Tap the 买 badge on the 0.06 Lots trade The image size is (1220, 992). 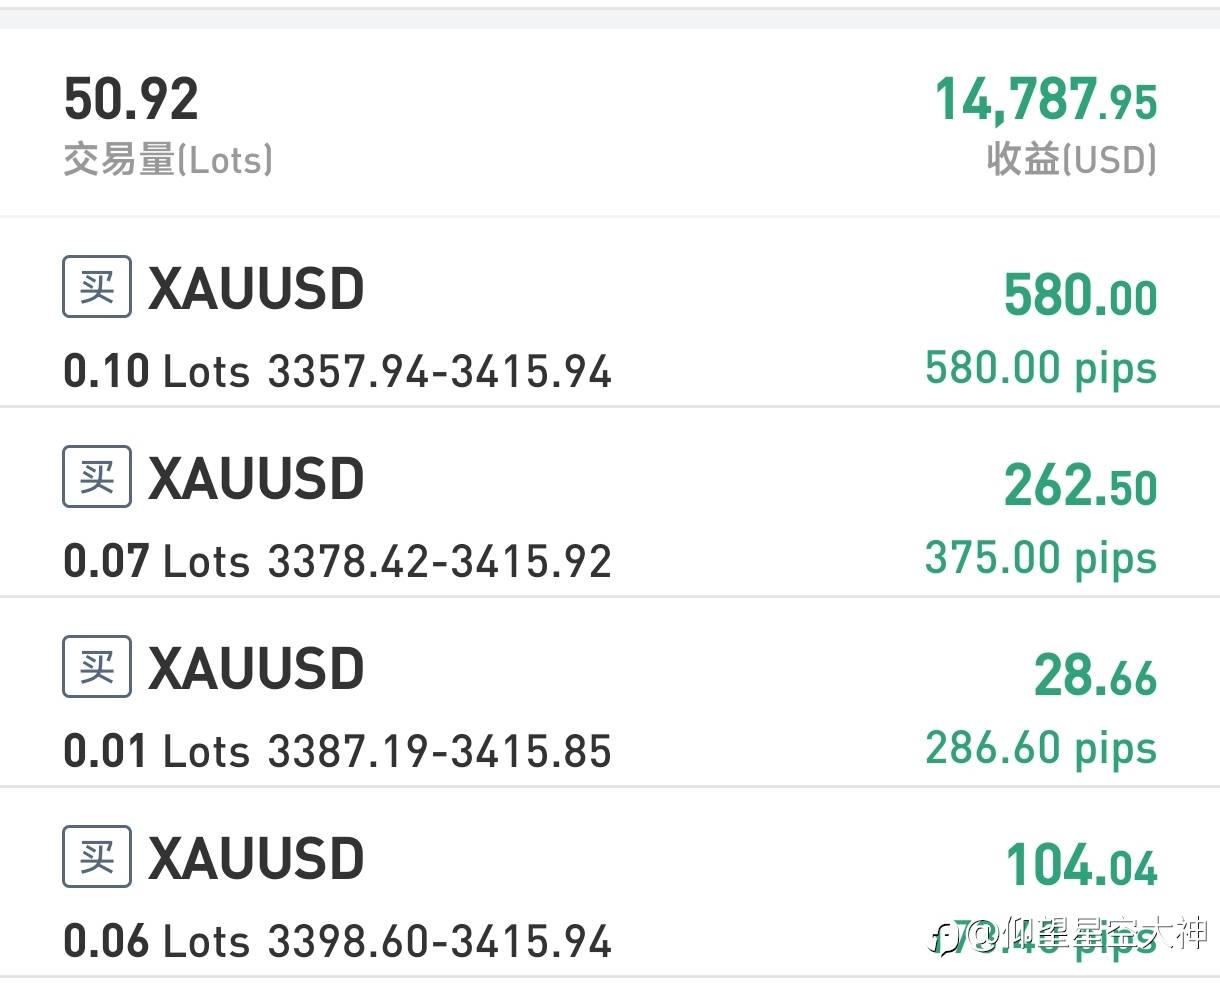[x=97, y=857]
